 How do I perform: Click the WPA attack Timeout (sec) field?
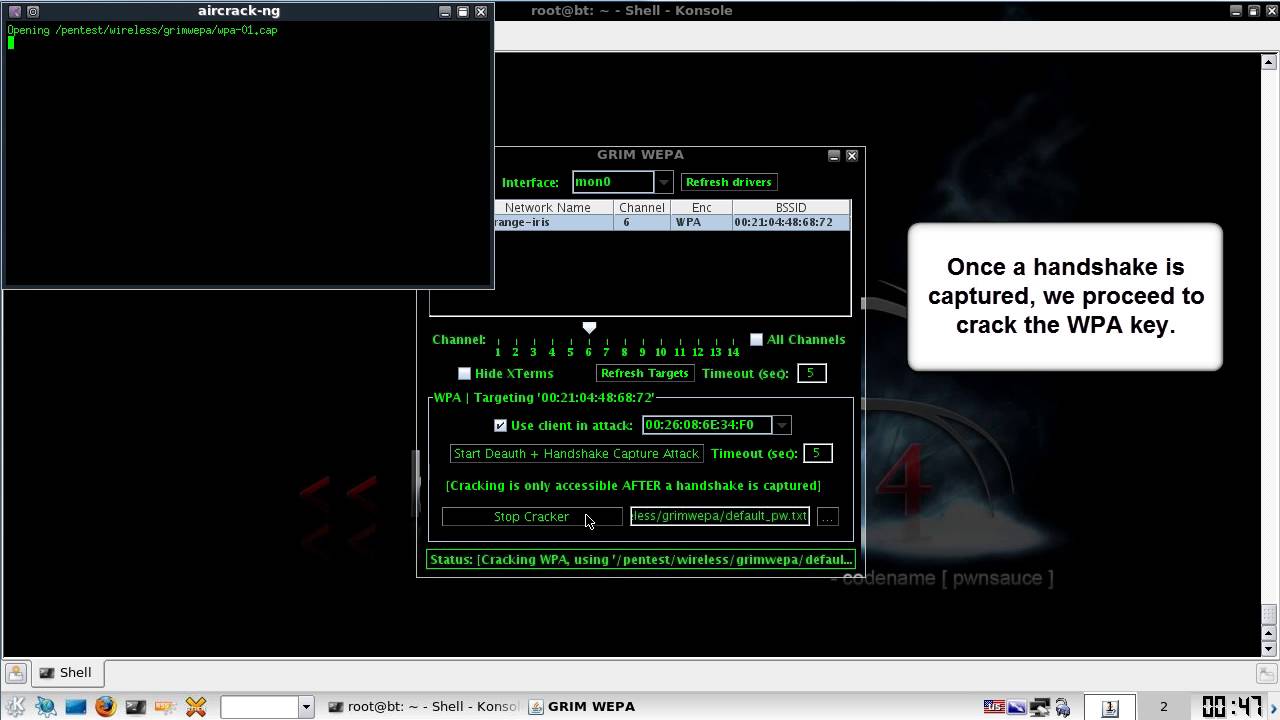pos(817,453)
